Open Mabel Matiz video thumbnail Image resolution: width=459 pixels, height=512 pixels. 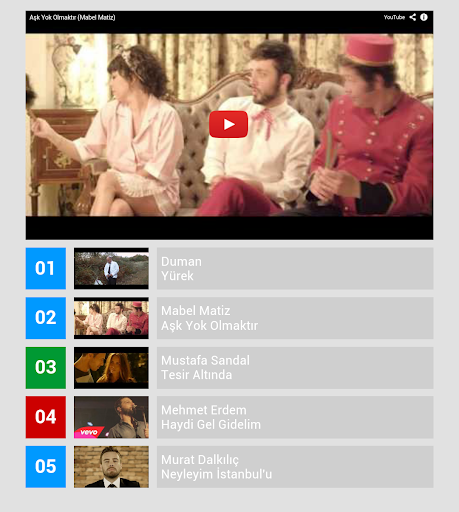click(111, 318)
